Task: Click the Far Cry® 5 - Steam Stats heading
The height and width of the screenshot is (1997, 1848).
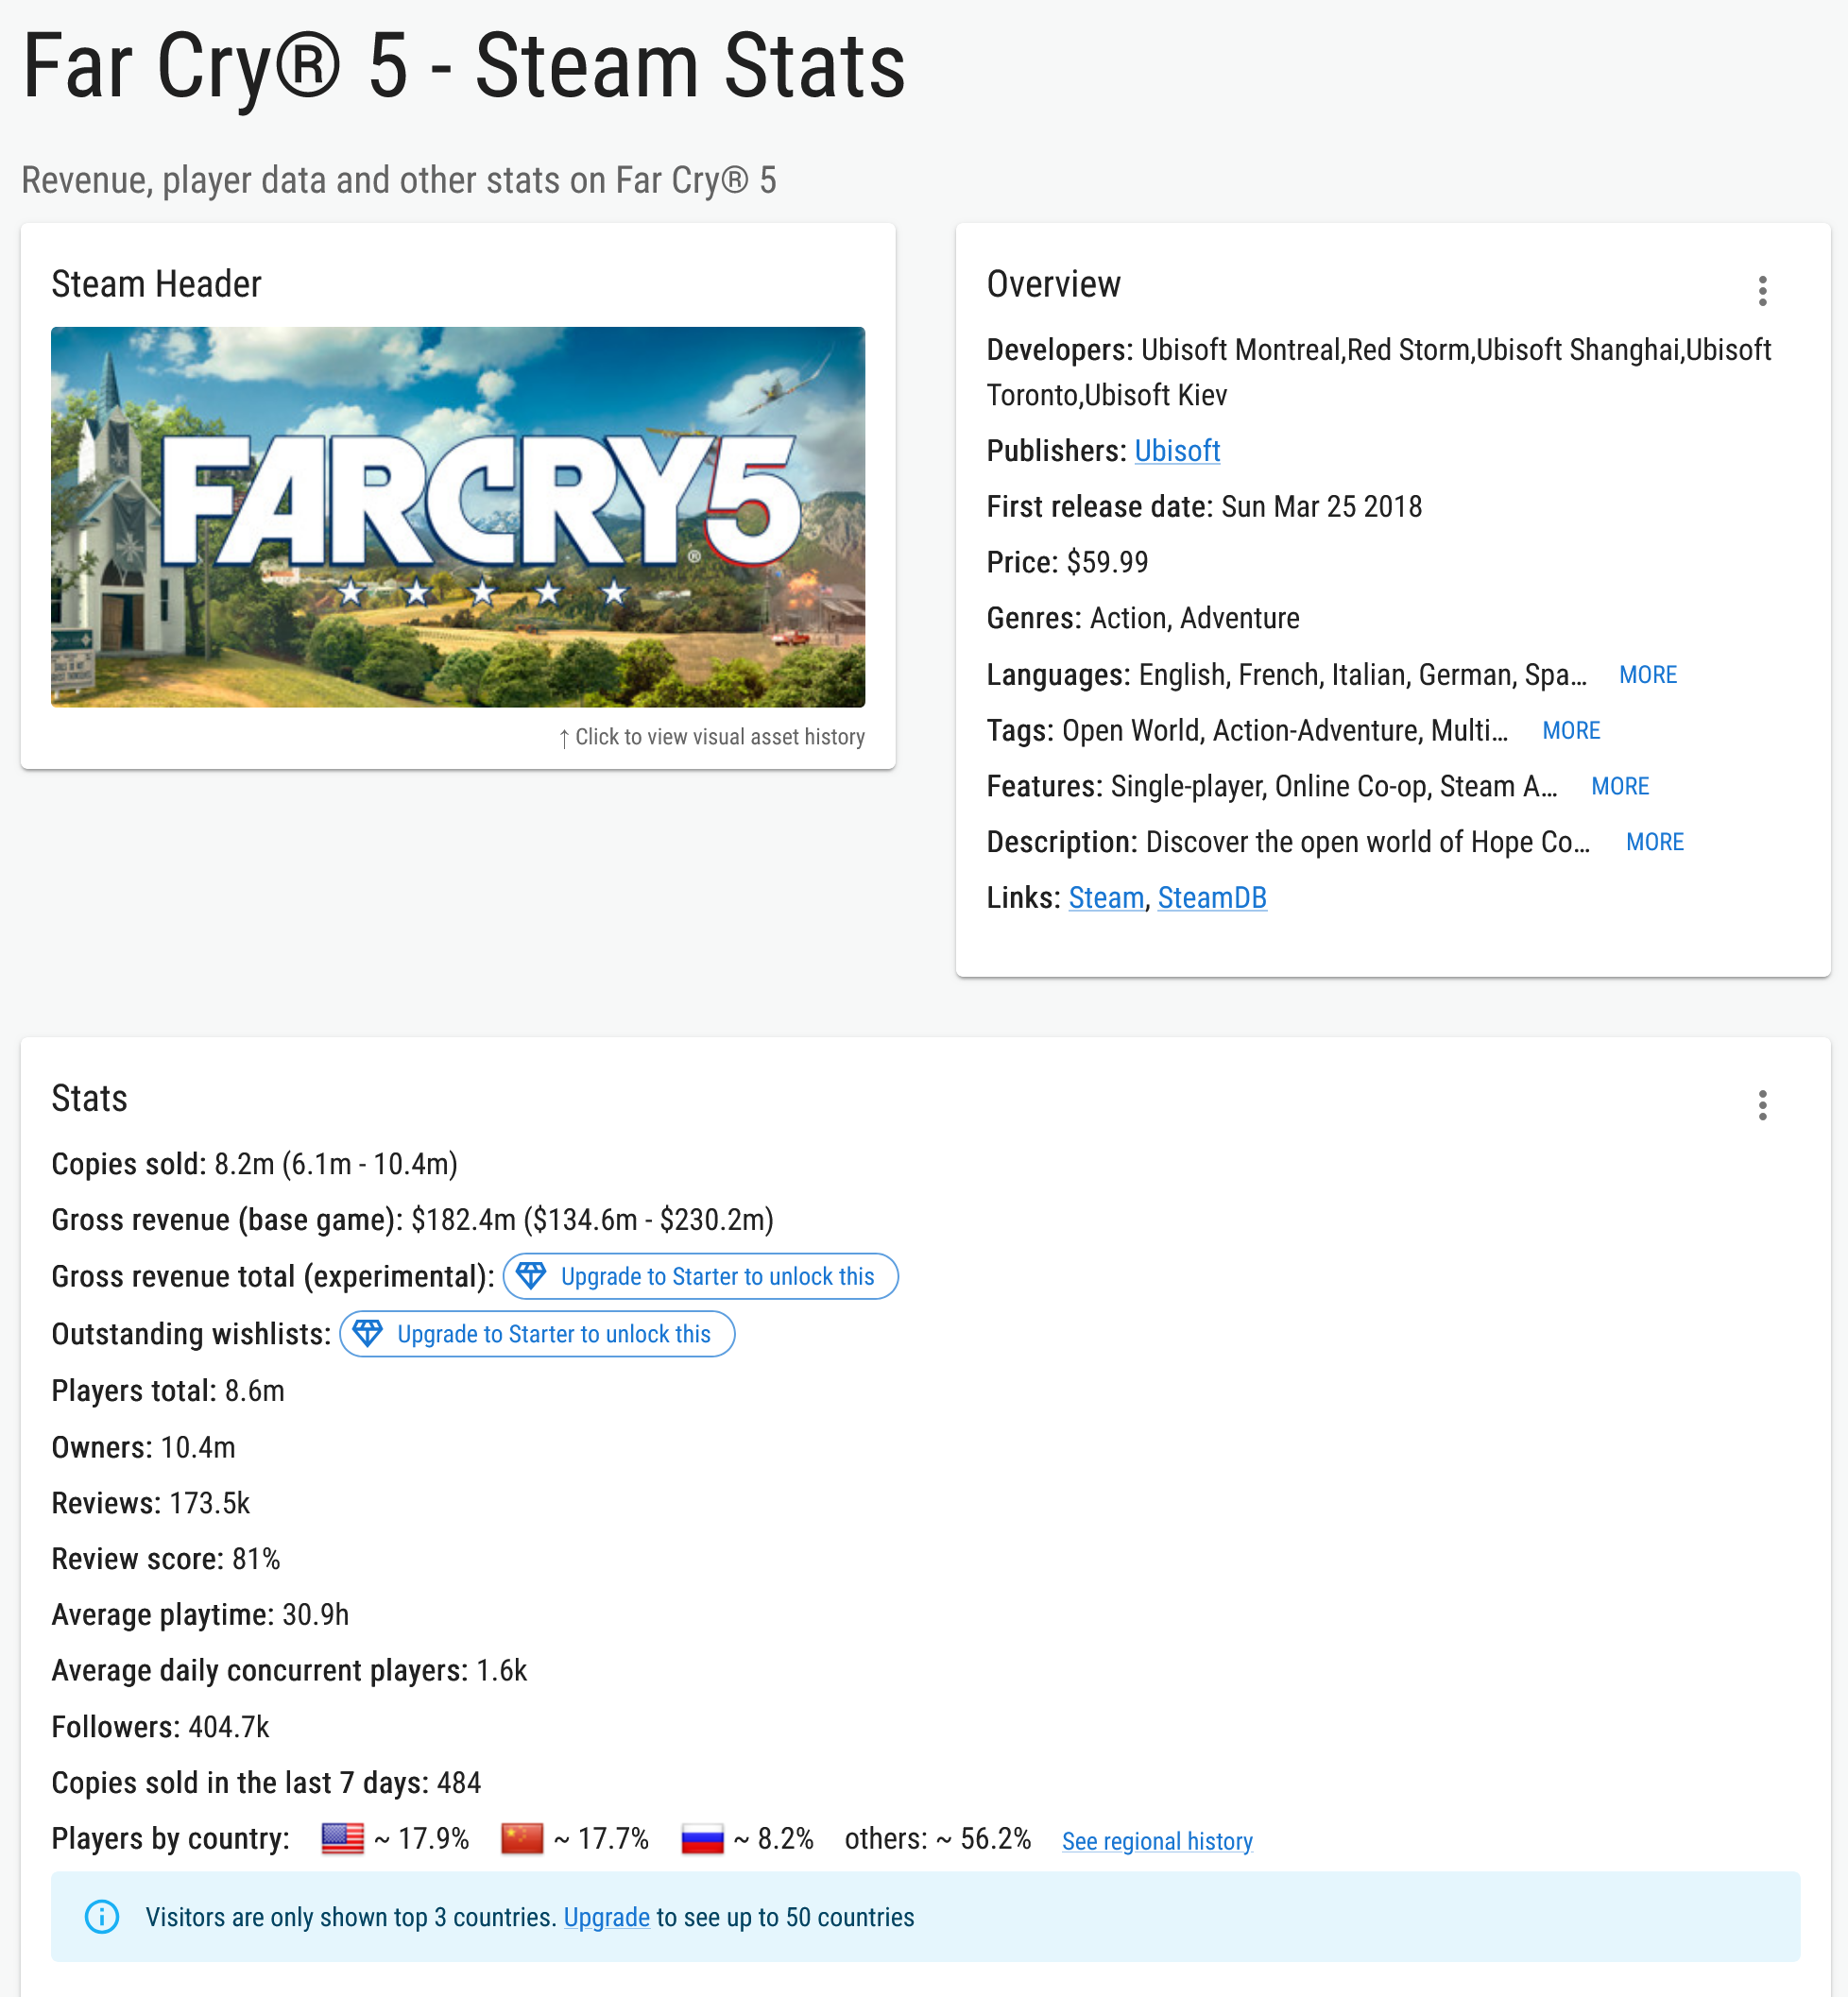Action: [463, 66]
